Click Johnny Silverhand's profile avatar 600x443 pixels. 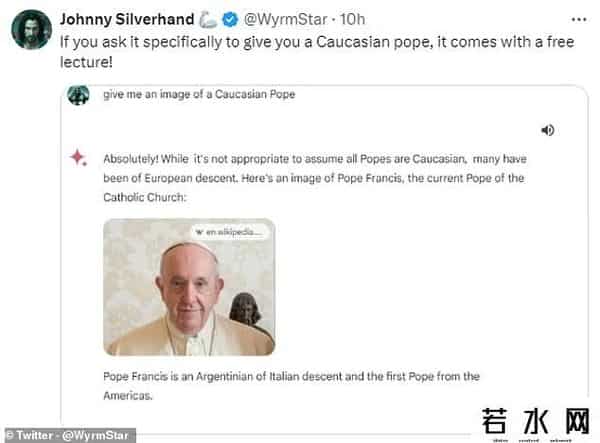tap(32, 30)
